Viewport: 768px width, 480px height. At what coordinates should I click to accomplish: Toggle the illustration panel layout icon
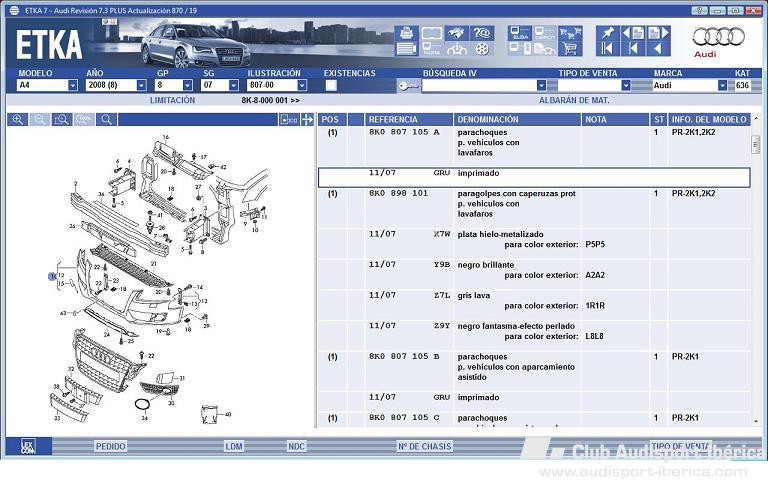(289, 120)
